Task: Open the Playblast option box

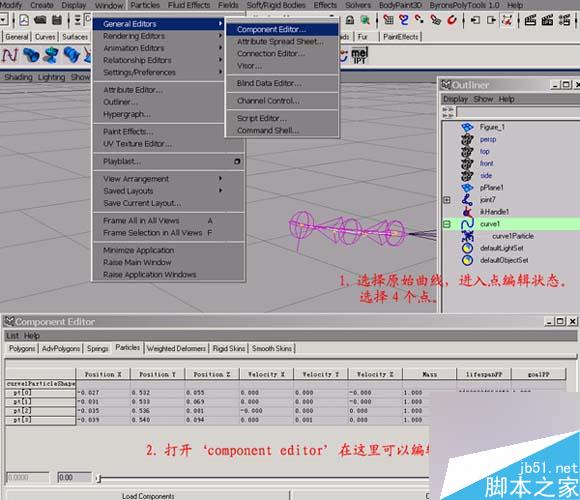Action: pos(237,162)
